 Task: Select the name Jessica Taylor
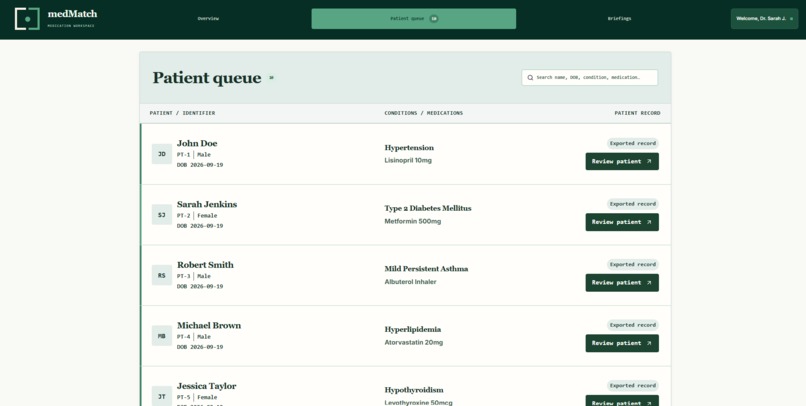(x=207, y=386)
